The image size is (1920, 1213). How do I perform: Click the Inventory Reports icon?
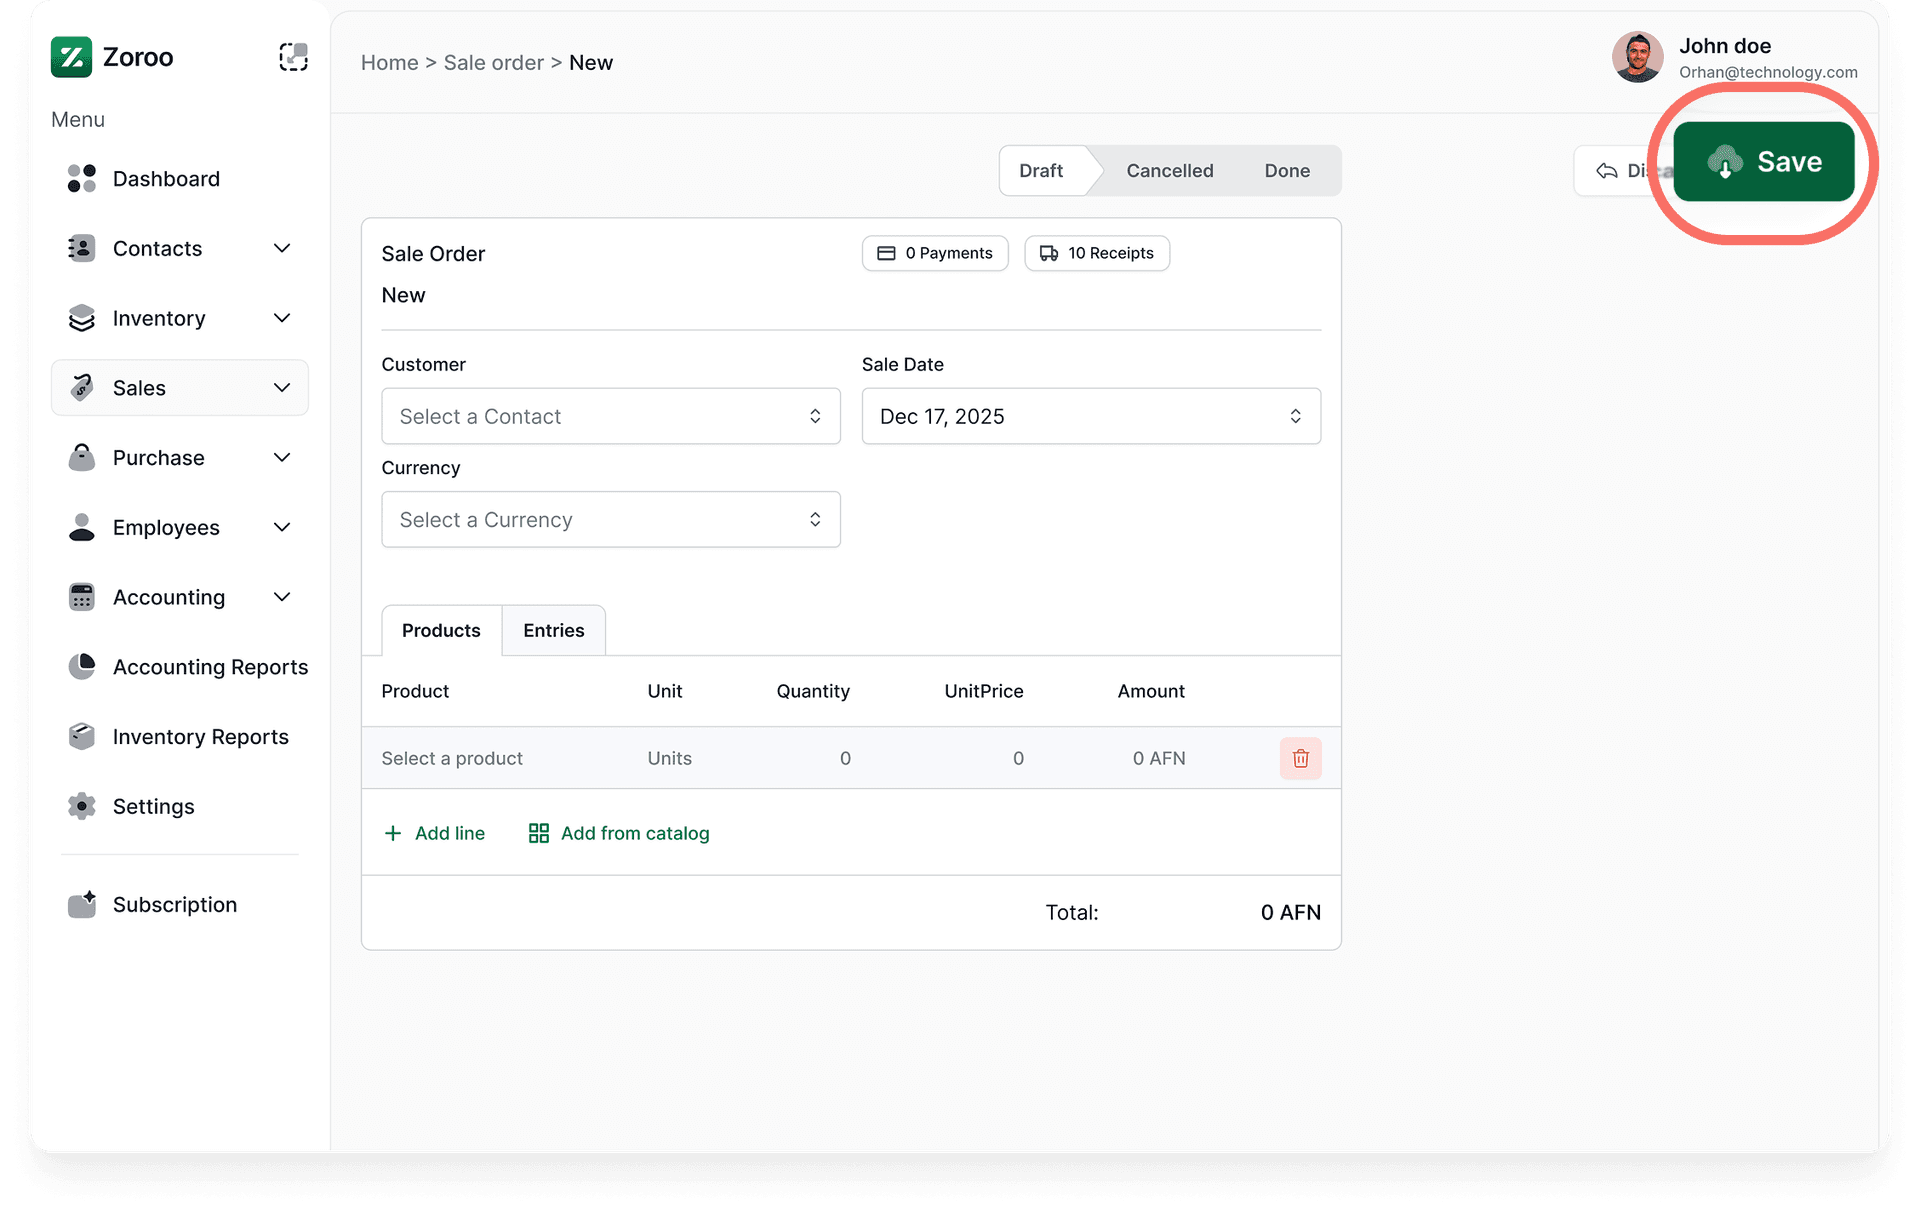(x=81, y=736)
